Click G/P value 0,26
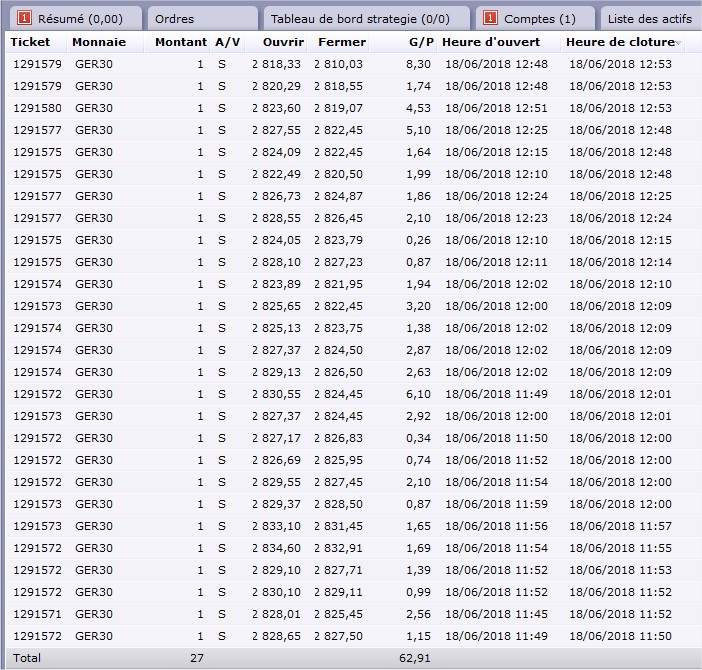Viewport: 702px width, 670px height. pos(418,240)
